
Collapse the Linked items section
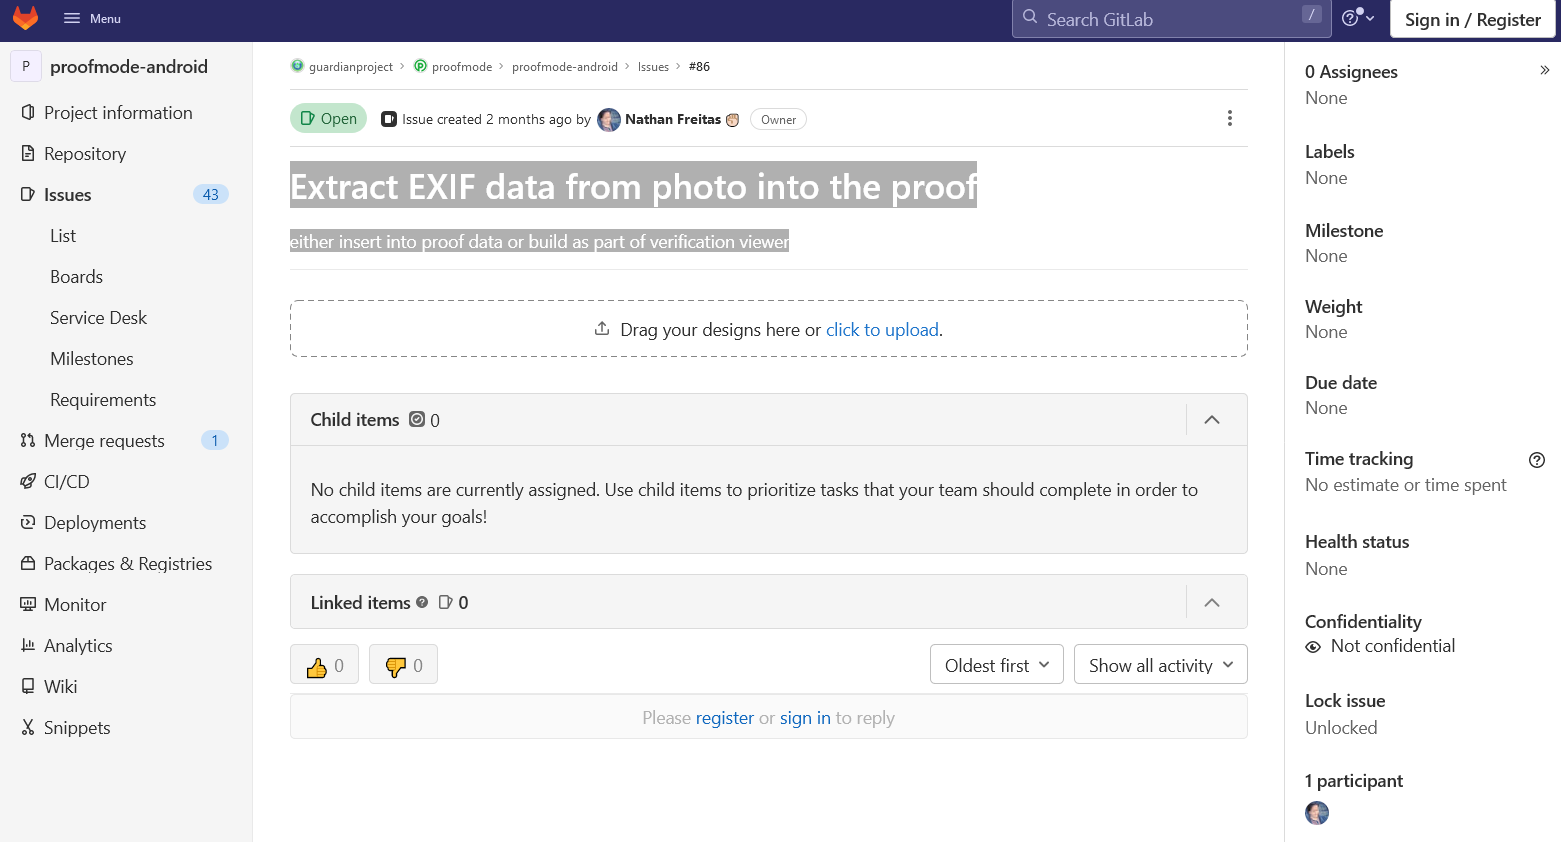pos(1212,602)
